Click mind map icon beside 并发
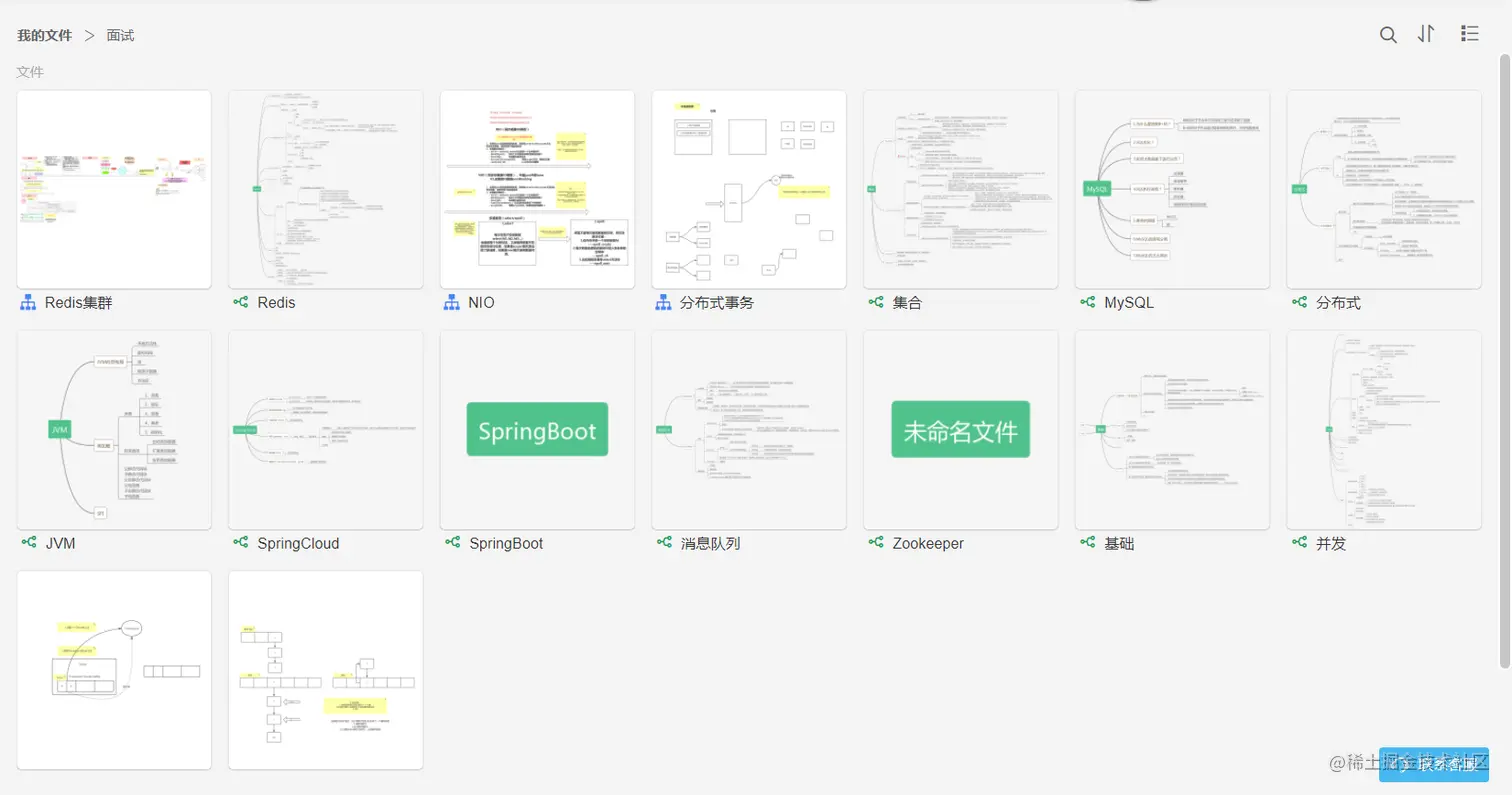 tap(1299, 543)
